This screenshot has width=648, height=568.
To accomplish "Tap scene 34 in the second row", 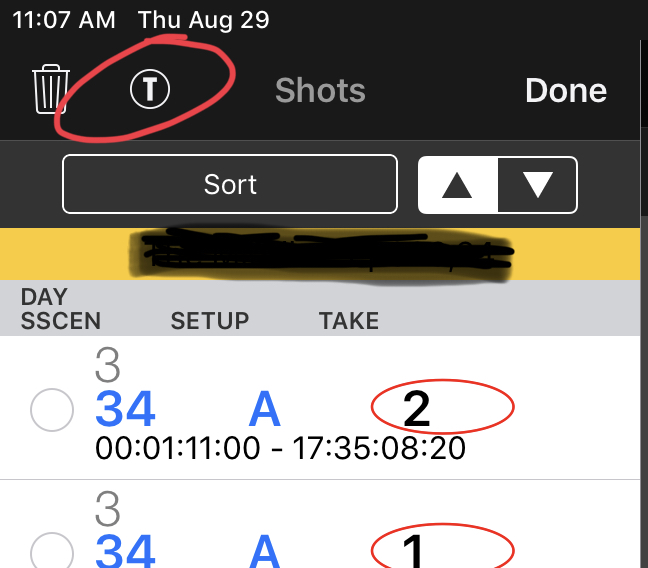I will 126,551.
